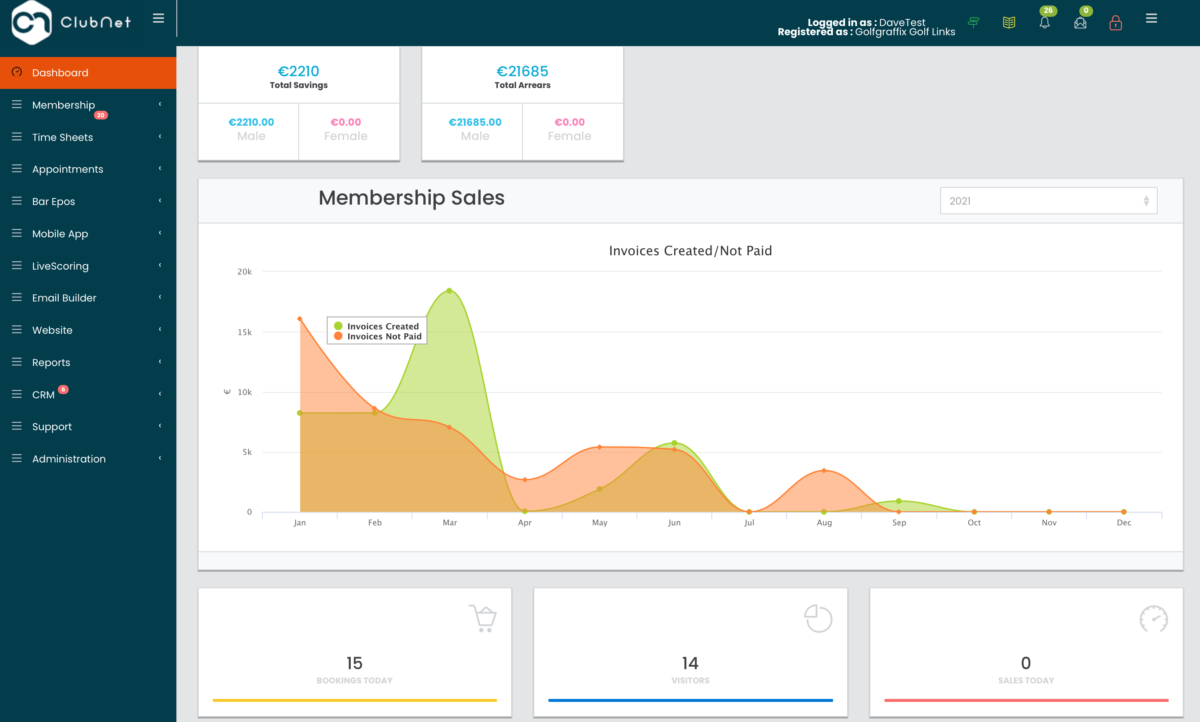The width and height of the screenshot is (1200, 722).
Task: Expand the Bar Epos chevron
Action: [160, 201]
